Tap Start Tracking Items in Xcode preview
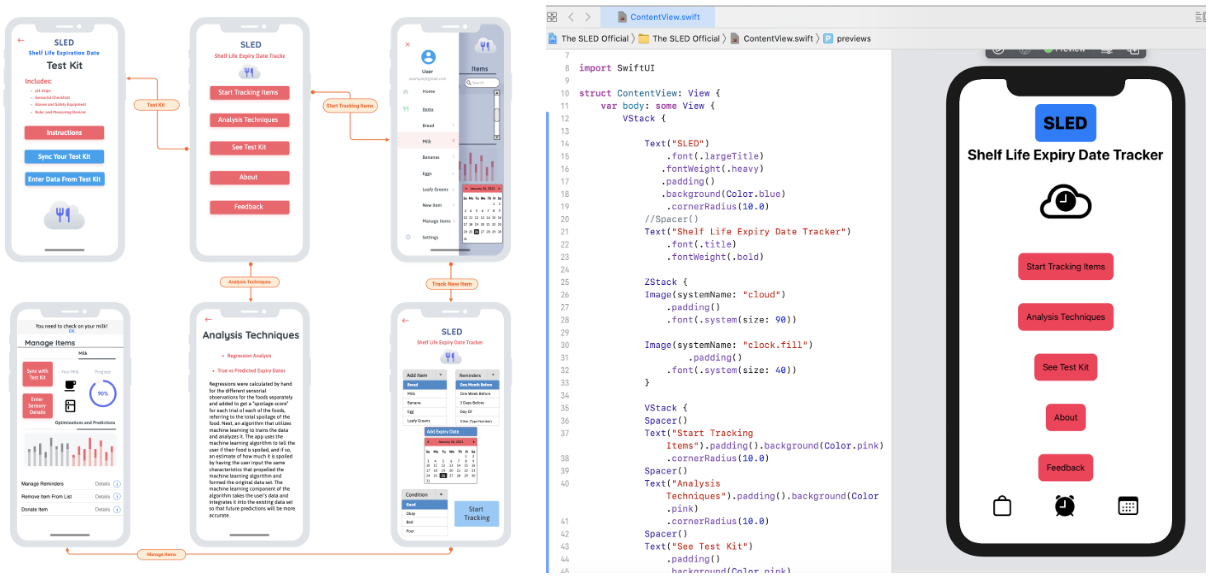Image resolution: width=1212 pixels, height=580 pixels. (1065, 267)
